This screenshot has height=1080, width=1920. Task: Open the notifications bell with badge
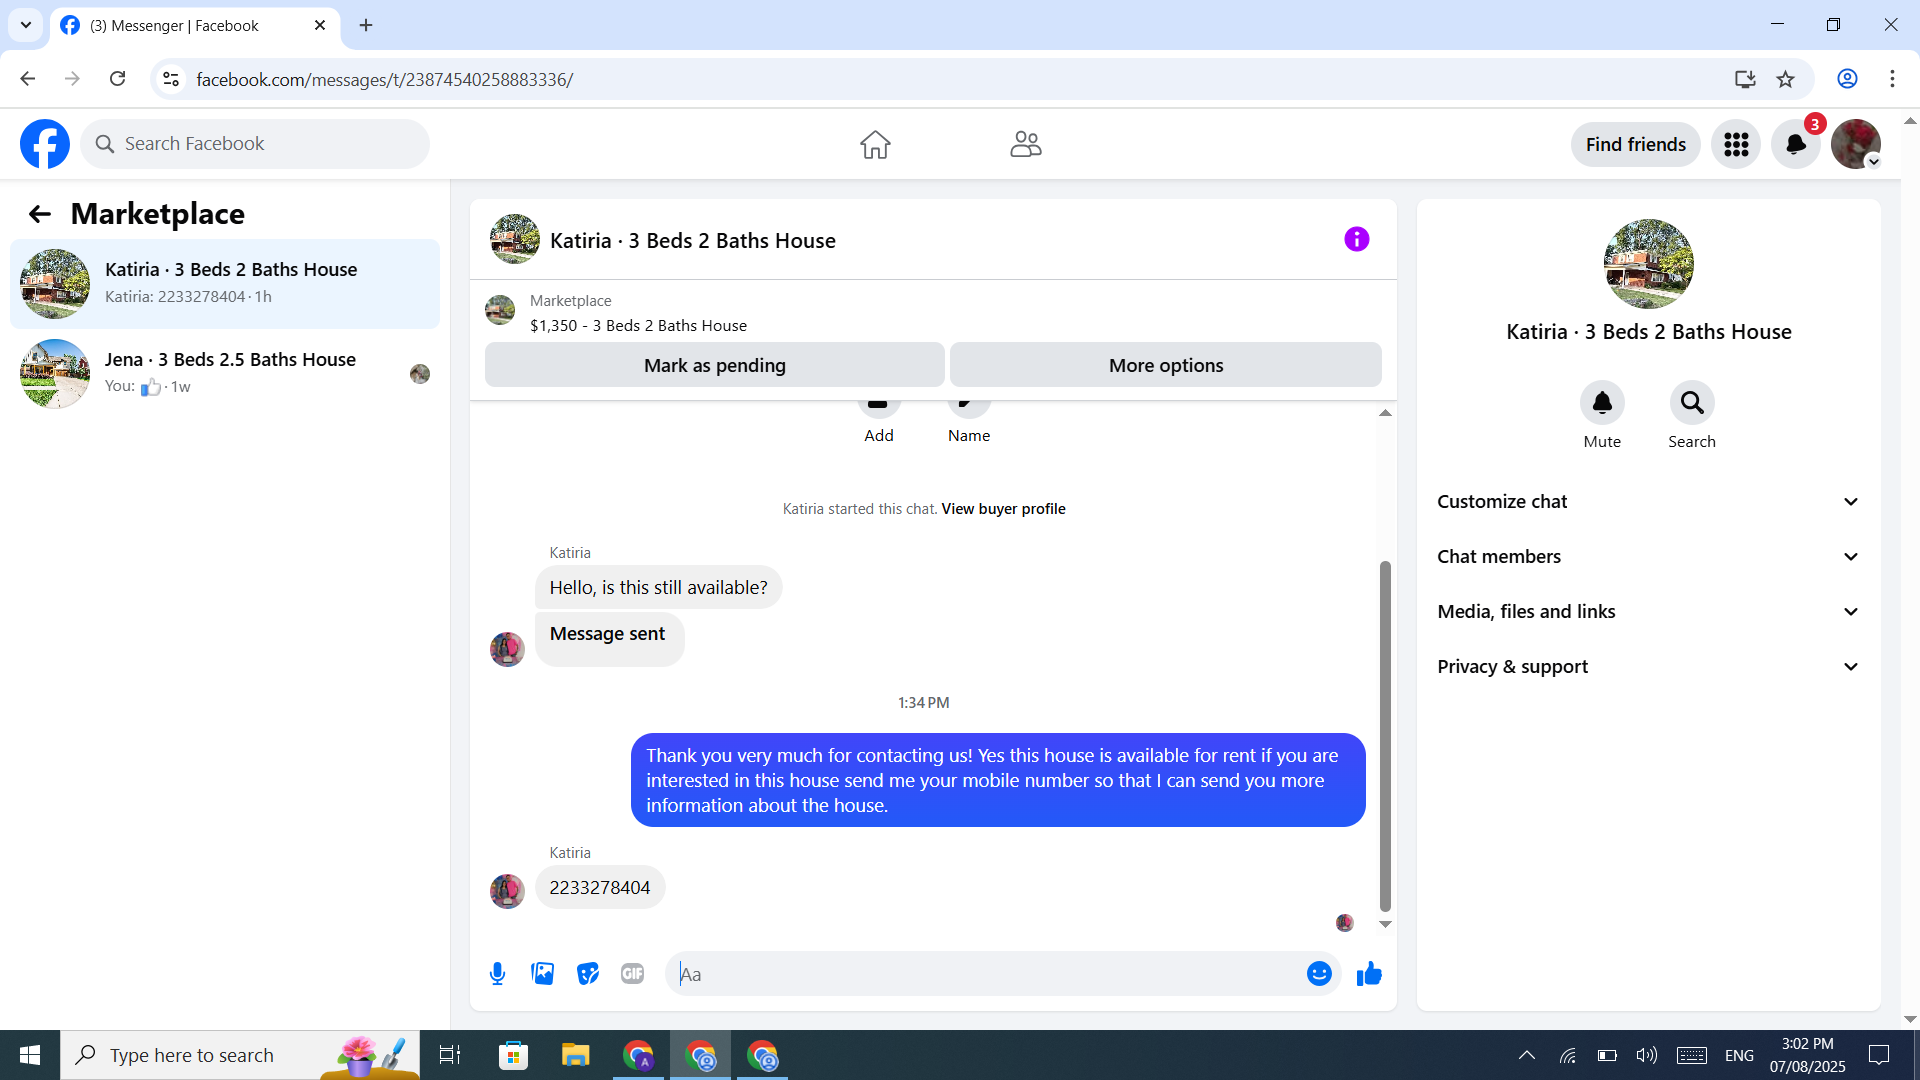(x=1796, y=144)
